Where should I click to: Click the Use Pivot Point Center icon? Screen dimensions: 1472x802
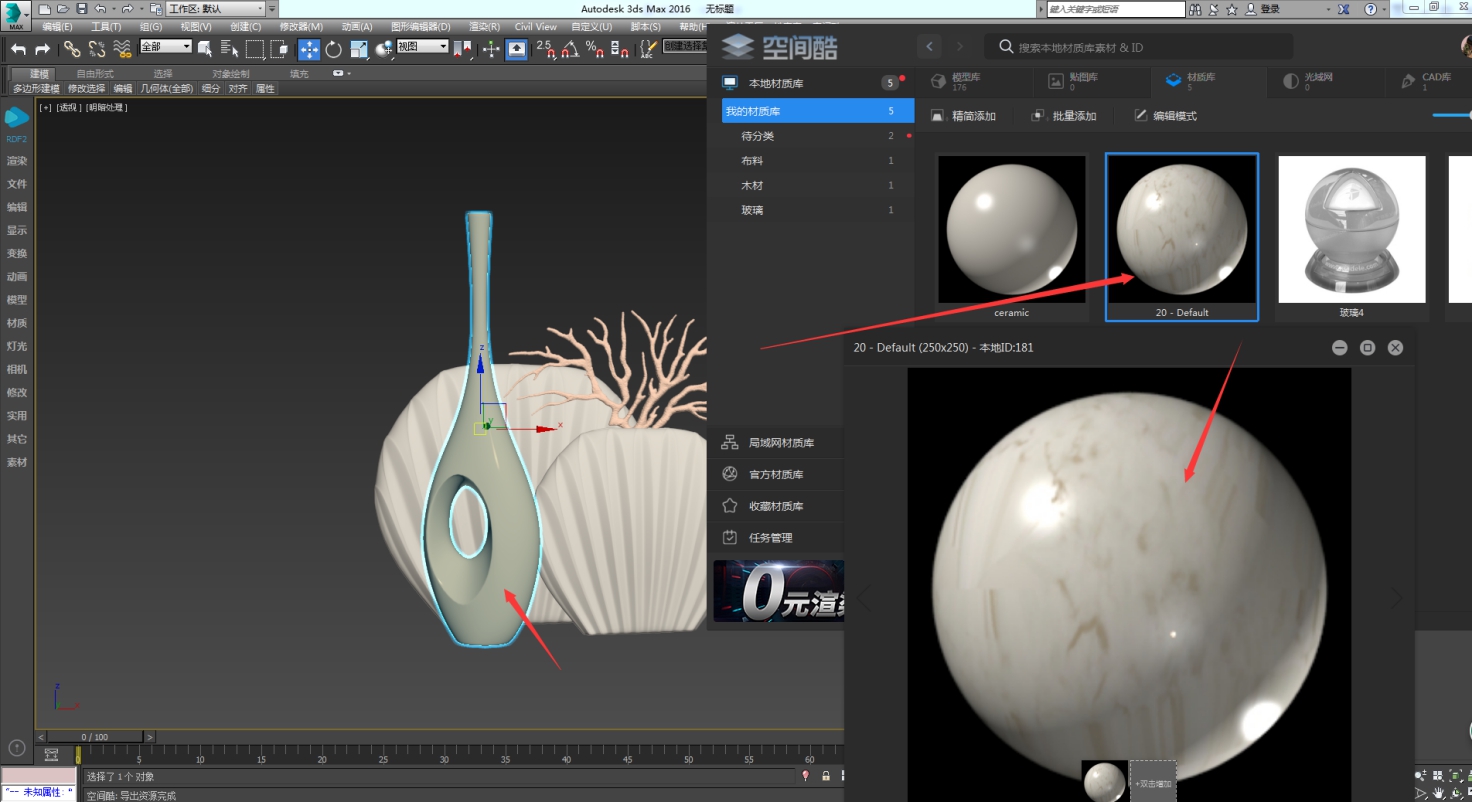click(x=462, y=48)
